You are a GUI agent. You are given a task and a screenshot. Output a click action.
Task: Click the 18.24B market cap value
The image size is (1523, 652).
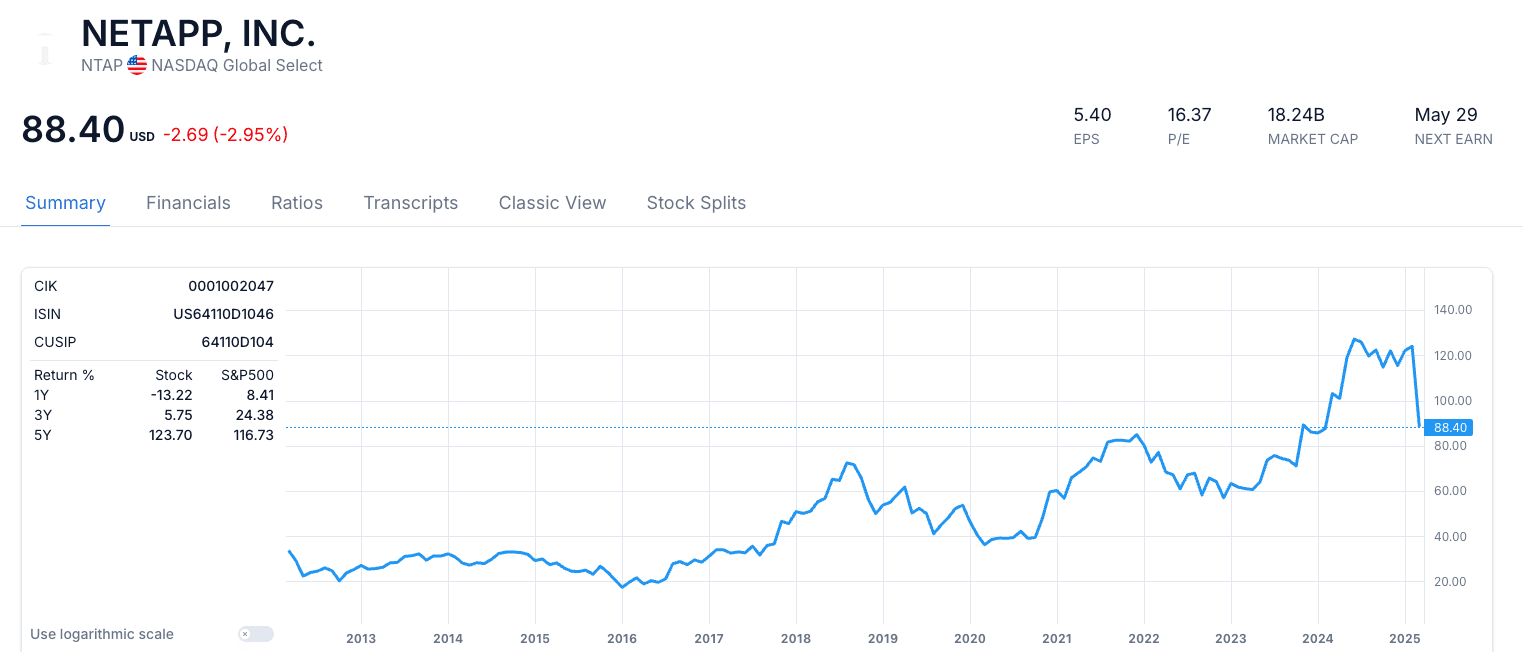pos(1296,115)
